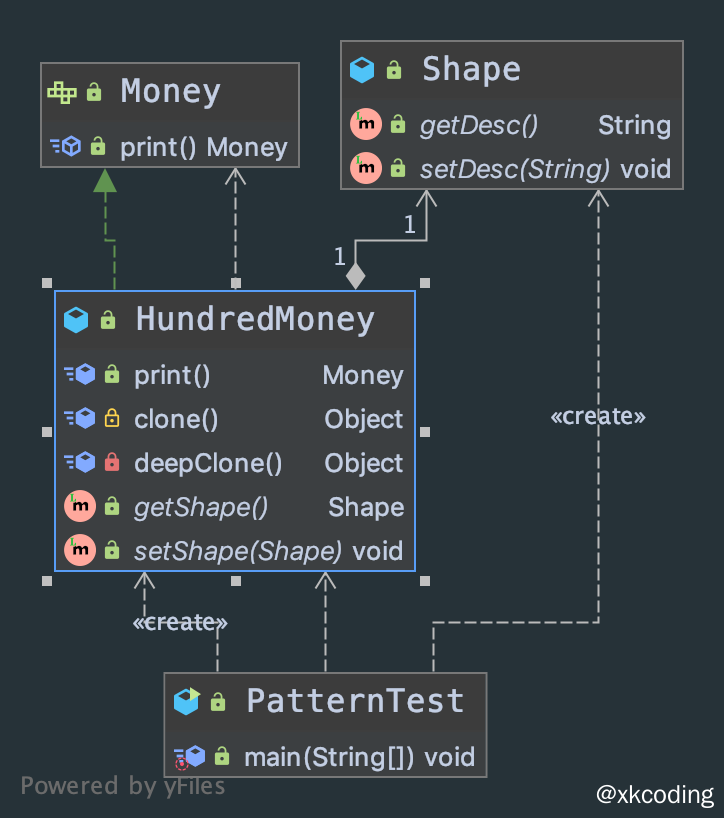Screen dimensions: 724x818
Task: Click the yellow lock beside clone()
Action: point(112,419)
